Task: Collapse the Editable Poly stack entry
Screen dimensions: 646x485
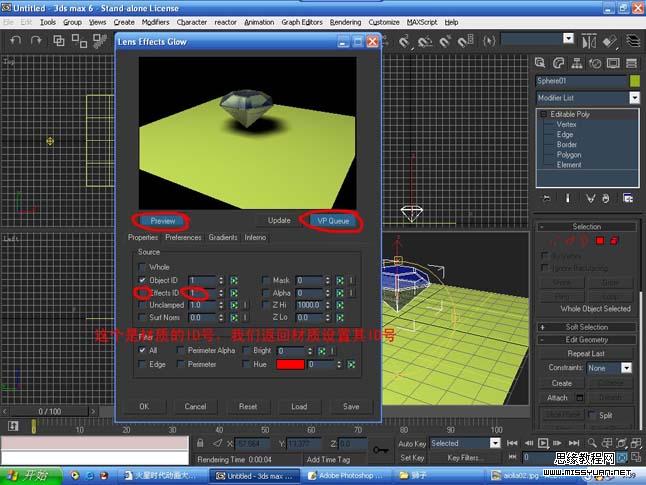Action: [x=543, y=114]
